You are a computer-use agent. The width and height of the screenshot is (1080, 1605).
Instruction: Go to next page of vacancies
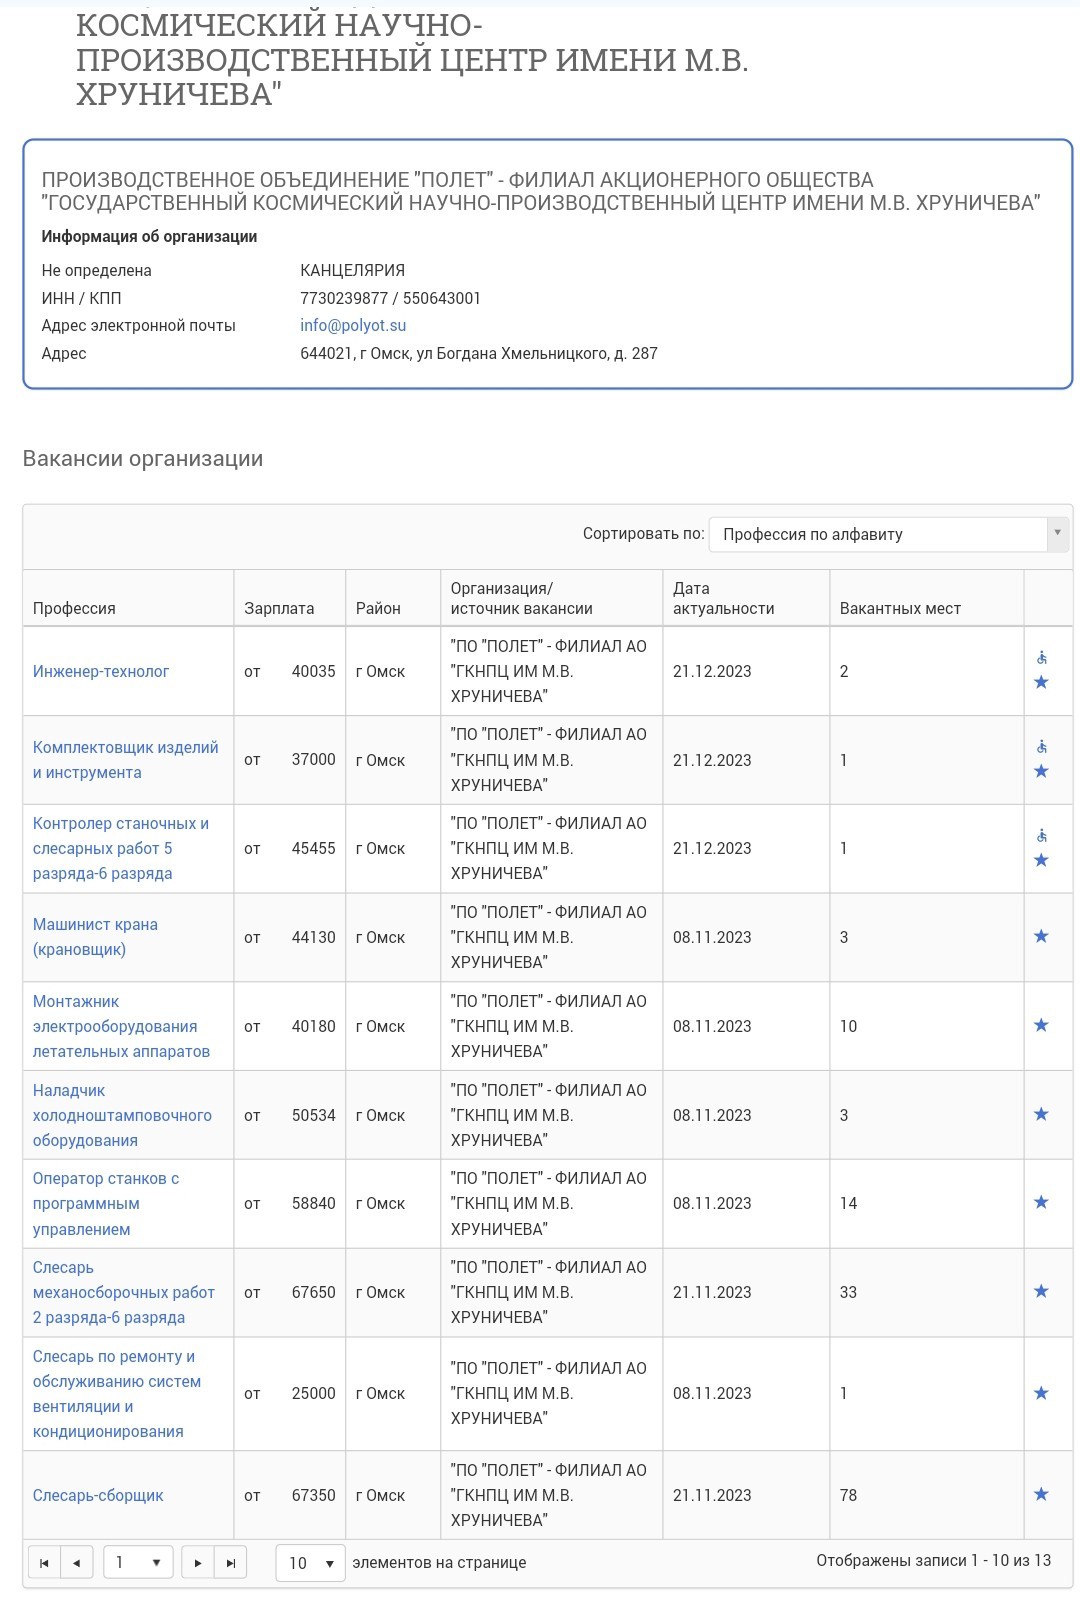tap(198, 1563)
